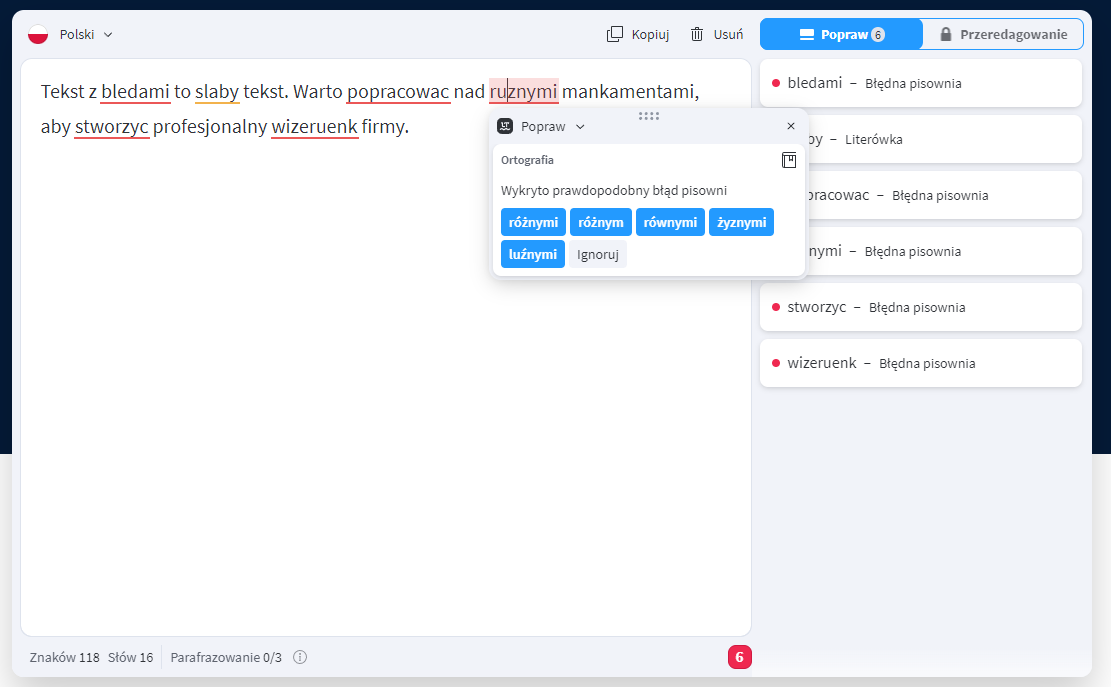Grab the popup drag handle dots
The image size is (1111, 687).
649,115
